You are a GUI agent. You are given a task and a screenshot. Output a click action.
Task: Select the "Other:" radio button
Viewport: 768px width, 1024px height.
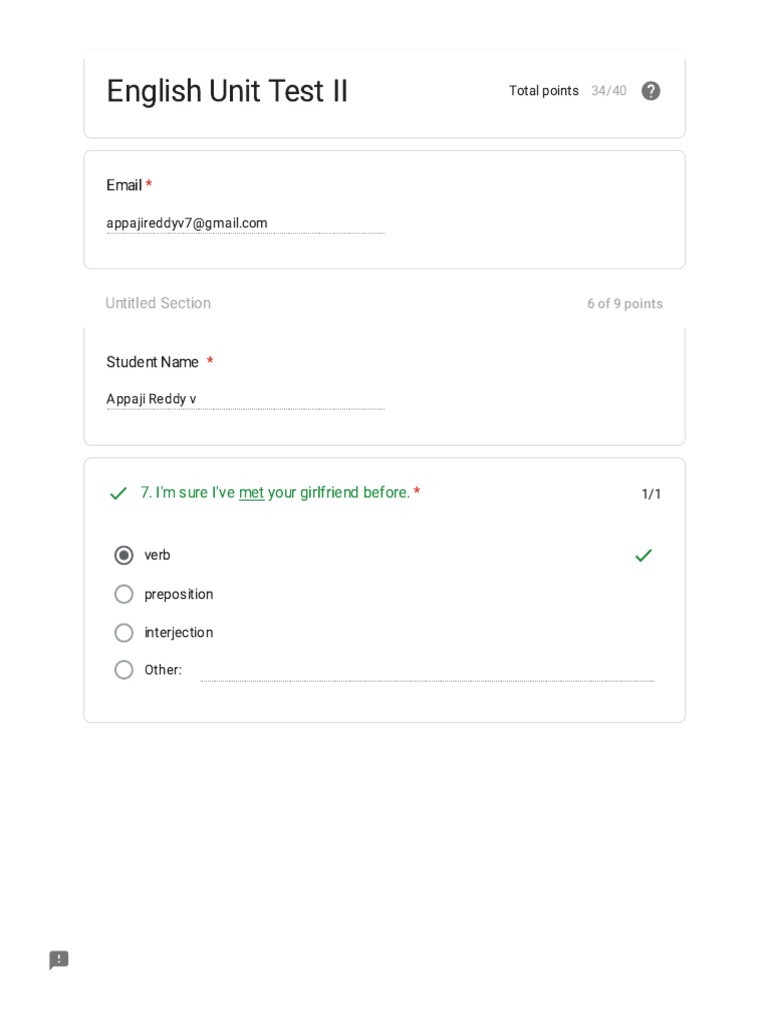pyautogui.click(x=124, y=670)
